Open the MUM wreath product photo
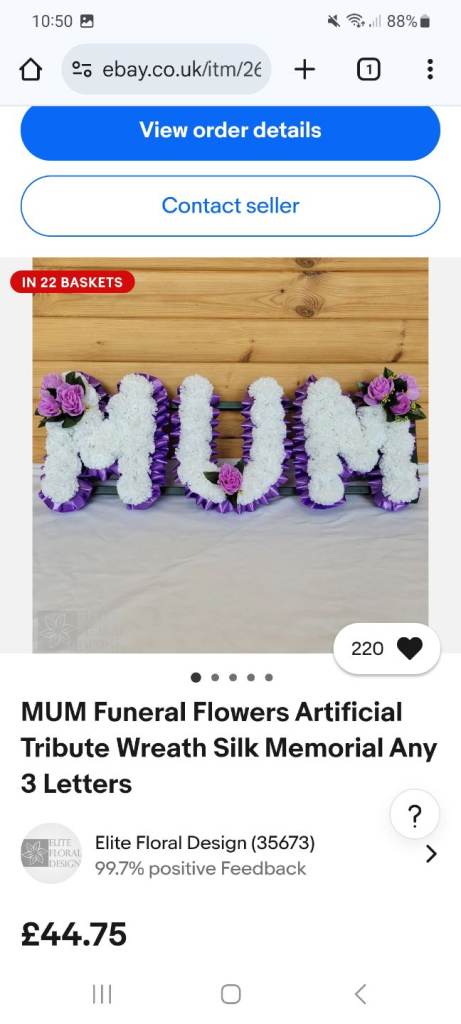461x1024 pixels. click(x=230, y=455)
